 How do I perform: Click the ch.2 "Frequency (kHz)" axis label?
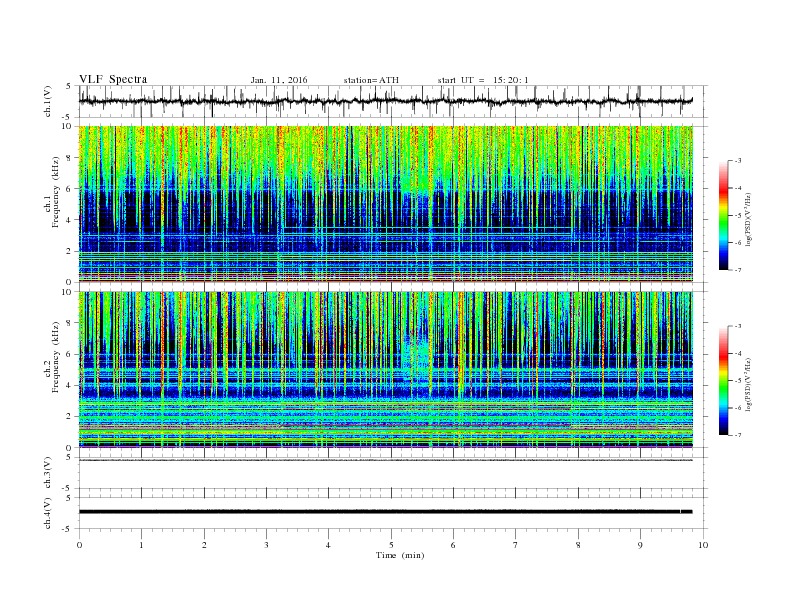(56, 358)
